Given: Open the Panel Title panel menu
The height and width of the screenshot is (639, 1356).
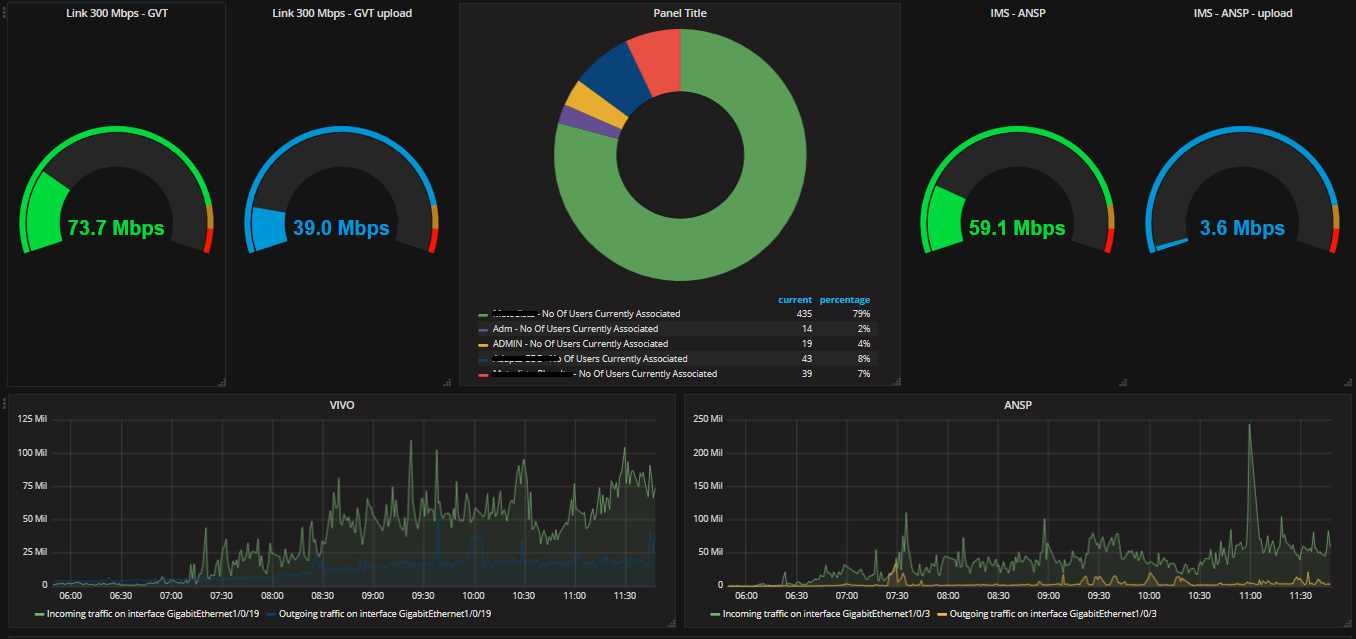Looking at the screenshot, I should click(680, 13).
